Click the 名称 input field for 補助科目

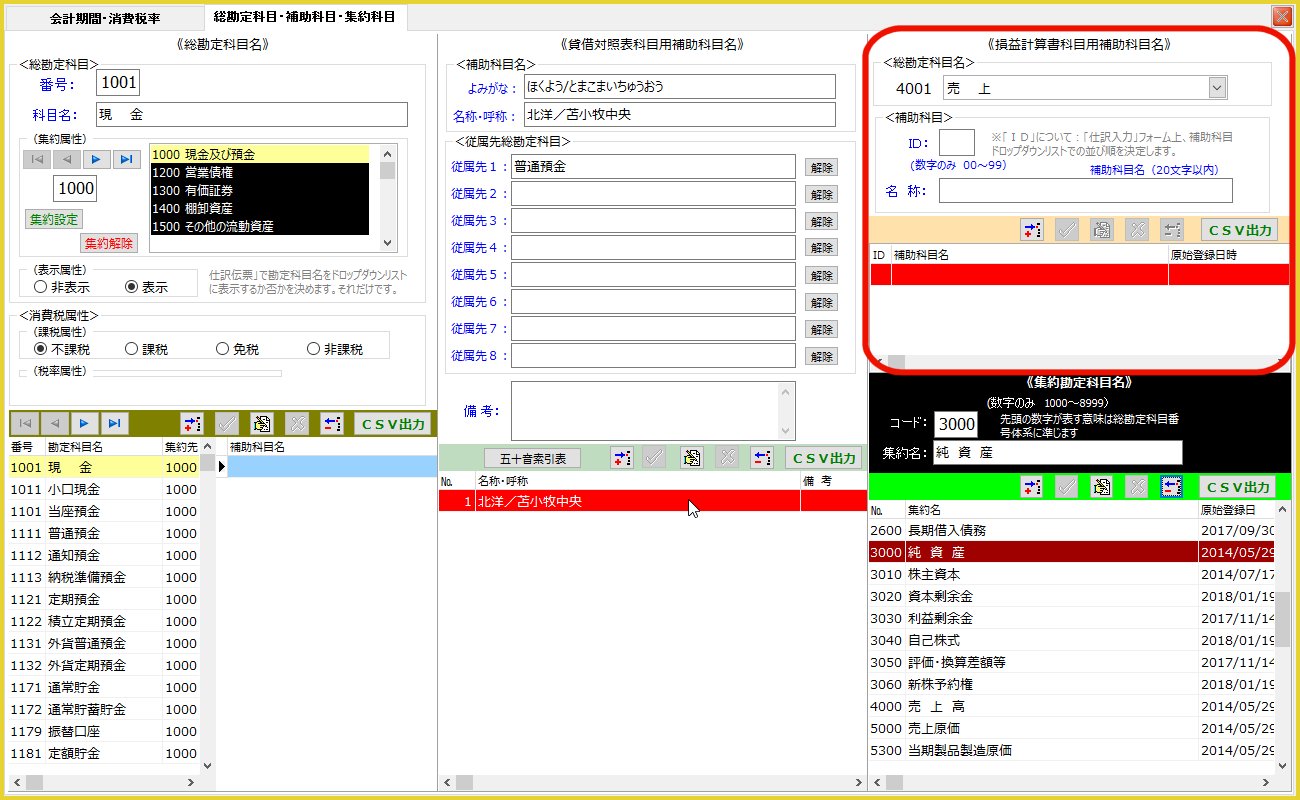click(1085, 191)
